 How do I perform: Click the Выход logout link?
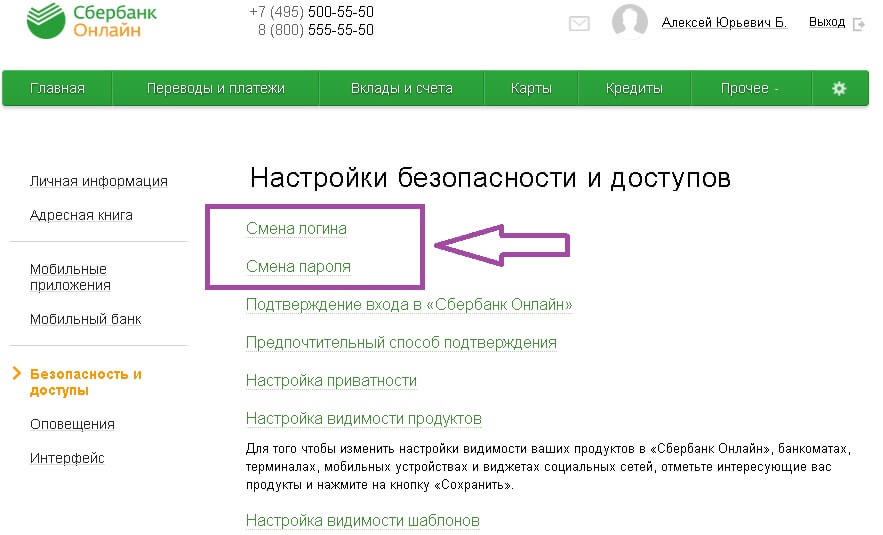pos(827,22)
